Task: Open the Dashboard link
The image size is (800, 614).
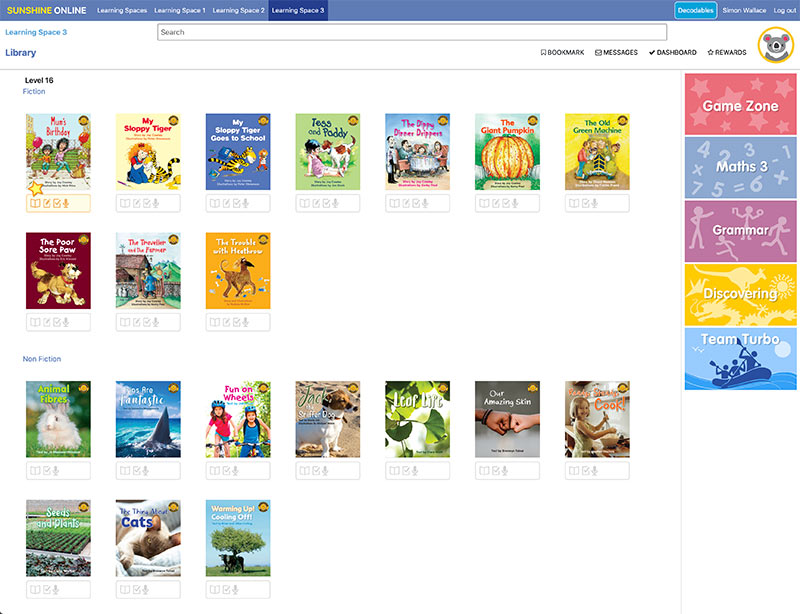Action: click(x=672, y=52)
